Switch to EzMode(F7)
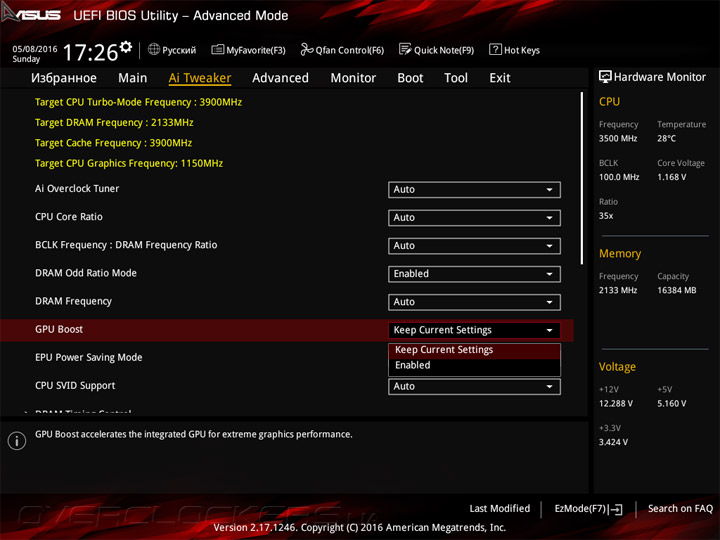720x540 pixels. (x=588, y=509)
